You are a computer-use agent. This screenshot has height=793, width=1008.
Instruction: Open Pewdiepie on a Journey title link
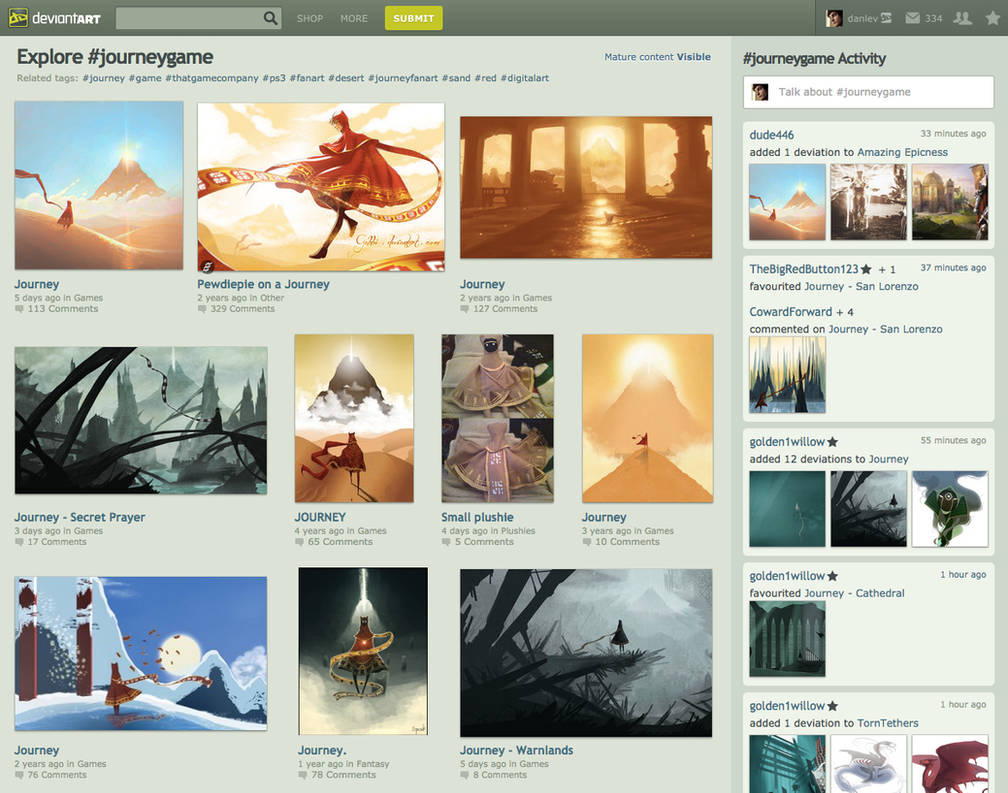click(x=263, y=284)
